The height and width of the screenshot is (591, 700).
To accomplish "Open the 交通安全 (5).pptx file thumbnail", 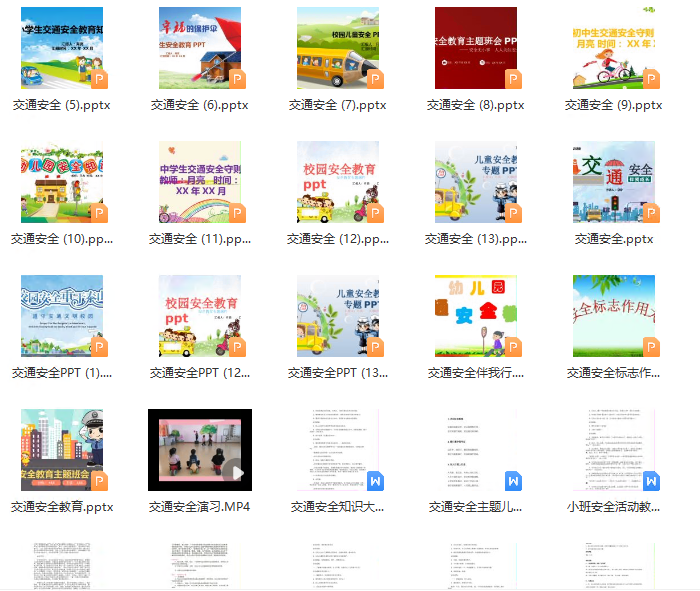I will coord(62,48).
